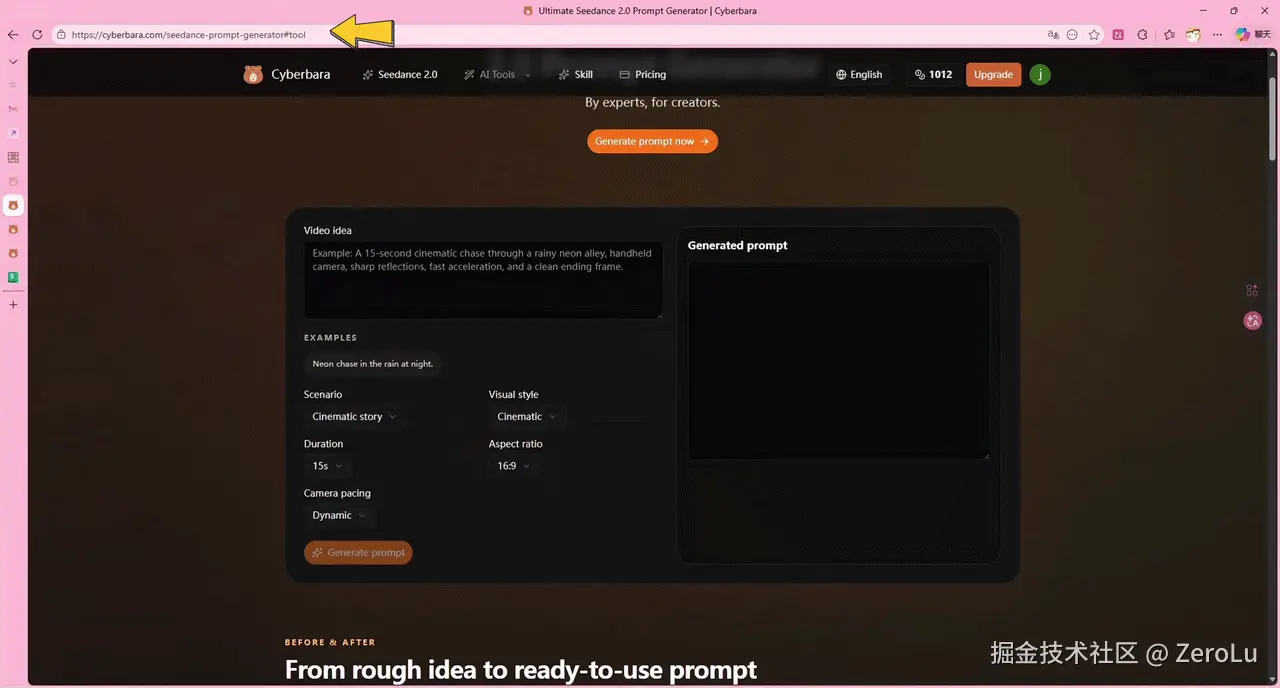Image resolution: width=1280 pixels, height=688 pixels.
Task: Expand the AI Tools menu
Action: [497, 75]
